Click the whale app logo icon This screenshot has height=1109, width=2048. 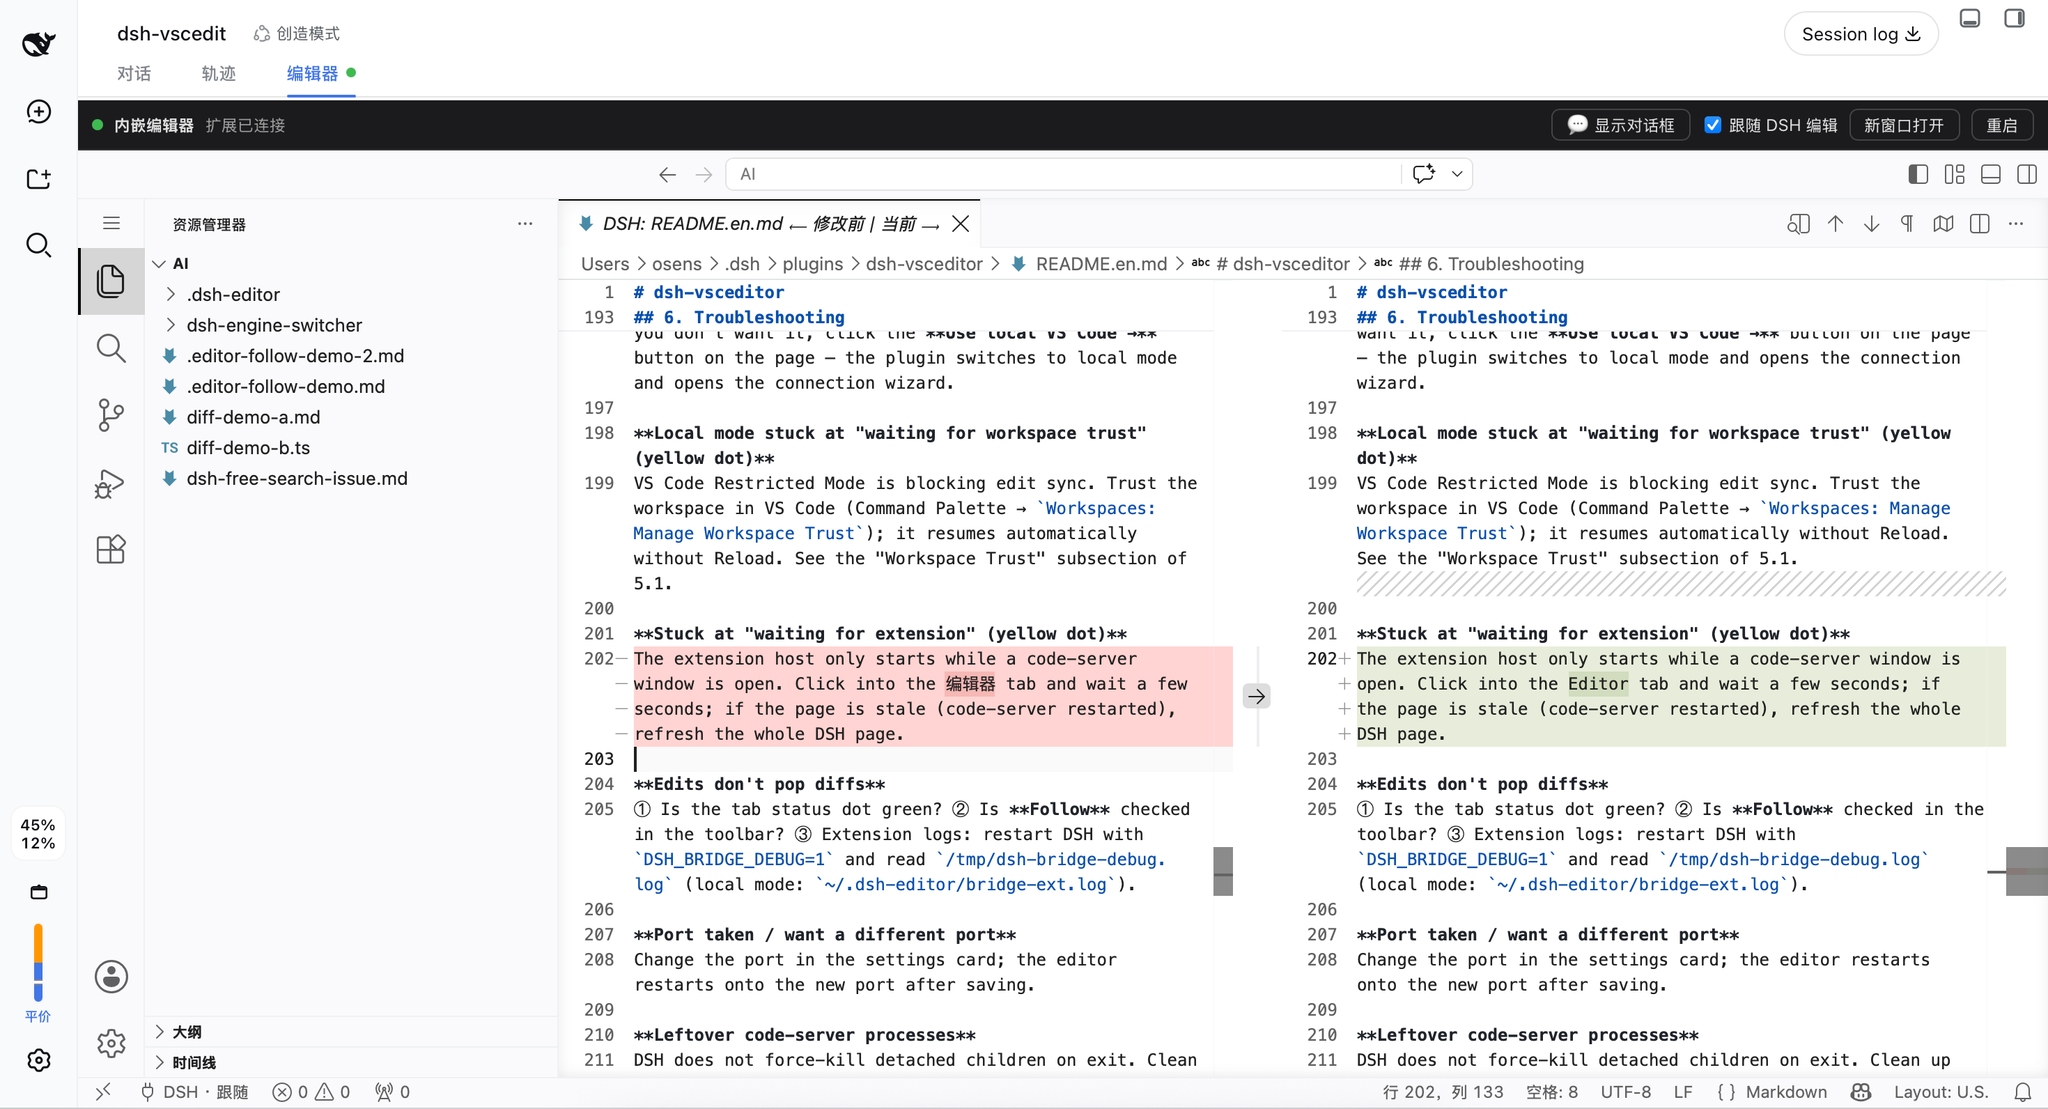(38, 43)
